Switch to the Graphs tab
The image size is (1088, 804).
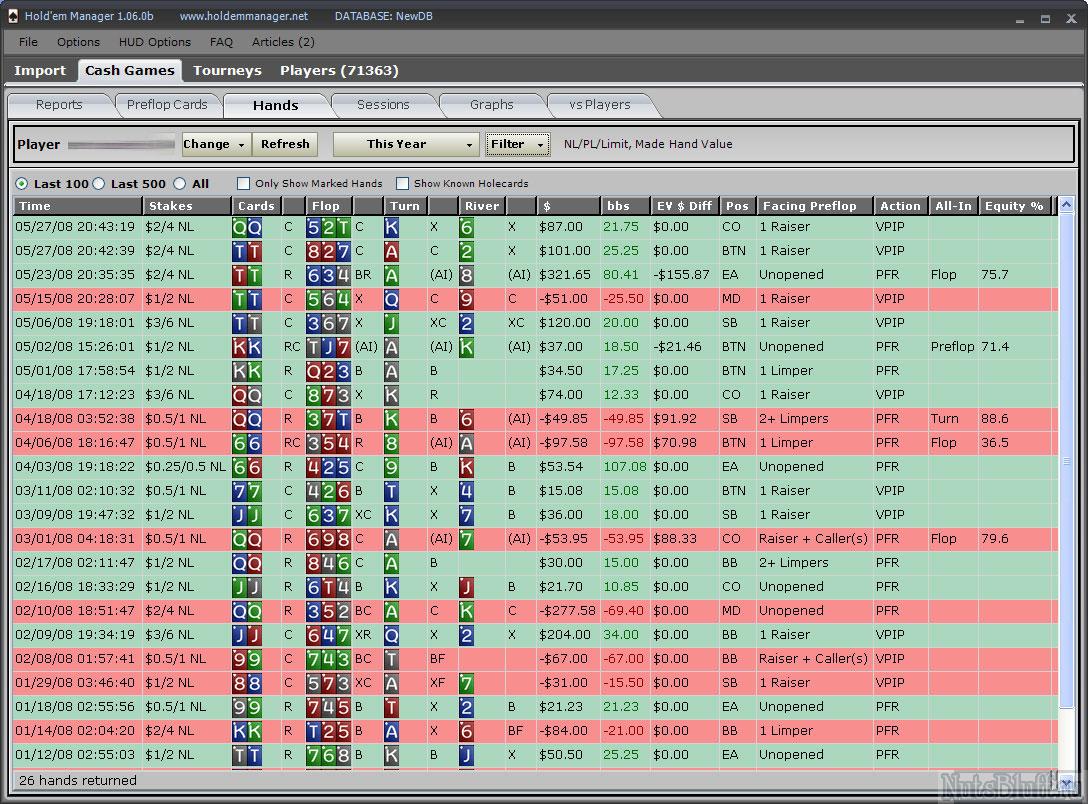491,105
